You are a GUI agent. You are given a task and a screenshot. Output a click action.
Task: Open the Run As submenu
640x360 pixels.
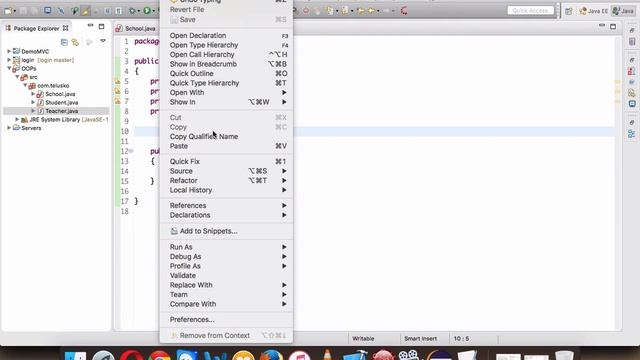click(x=226, y=247)
